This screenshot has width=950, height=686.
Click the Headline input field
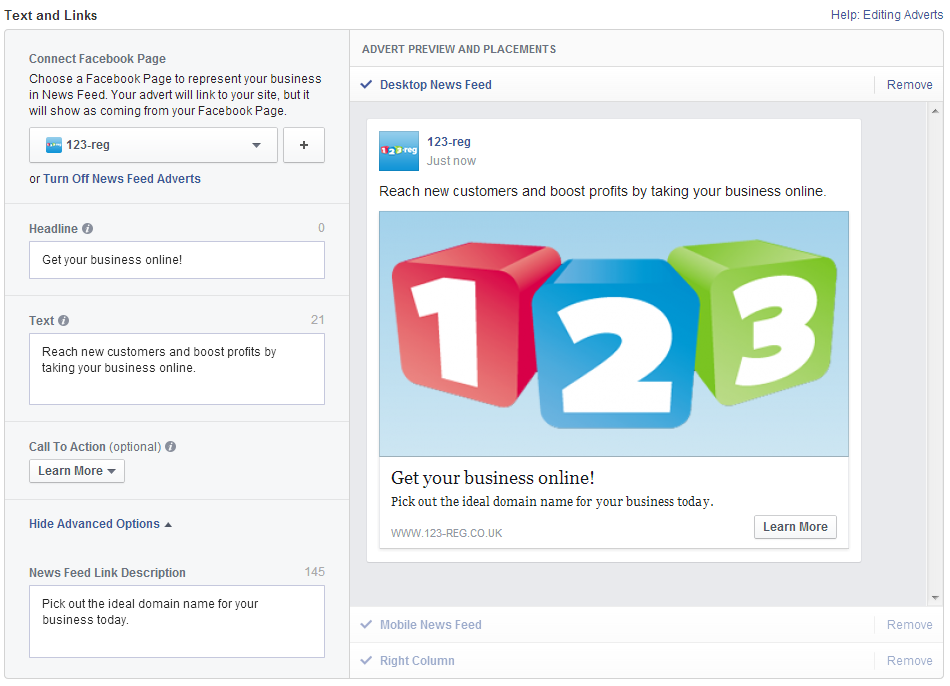[x=177, y=260]
